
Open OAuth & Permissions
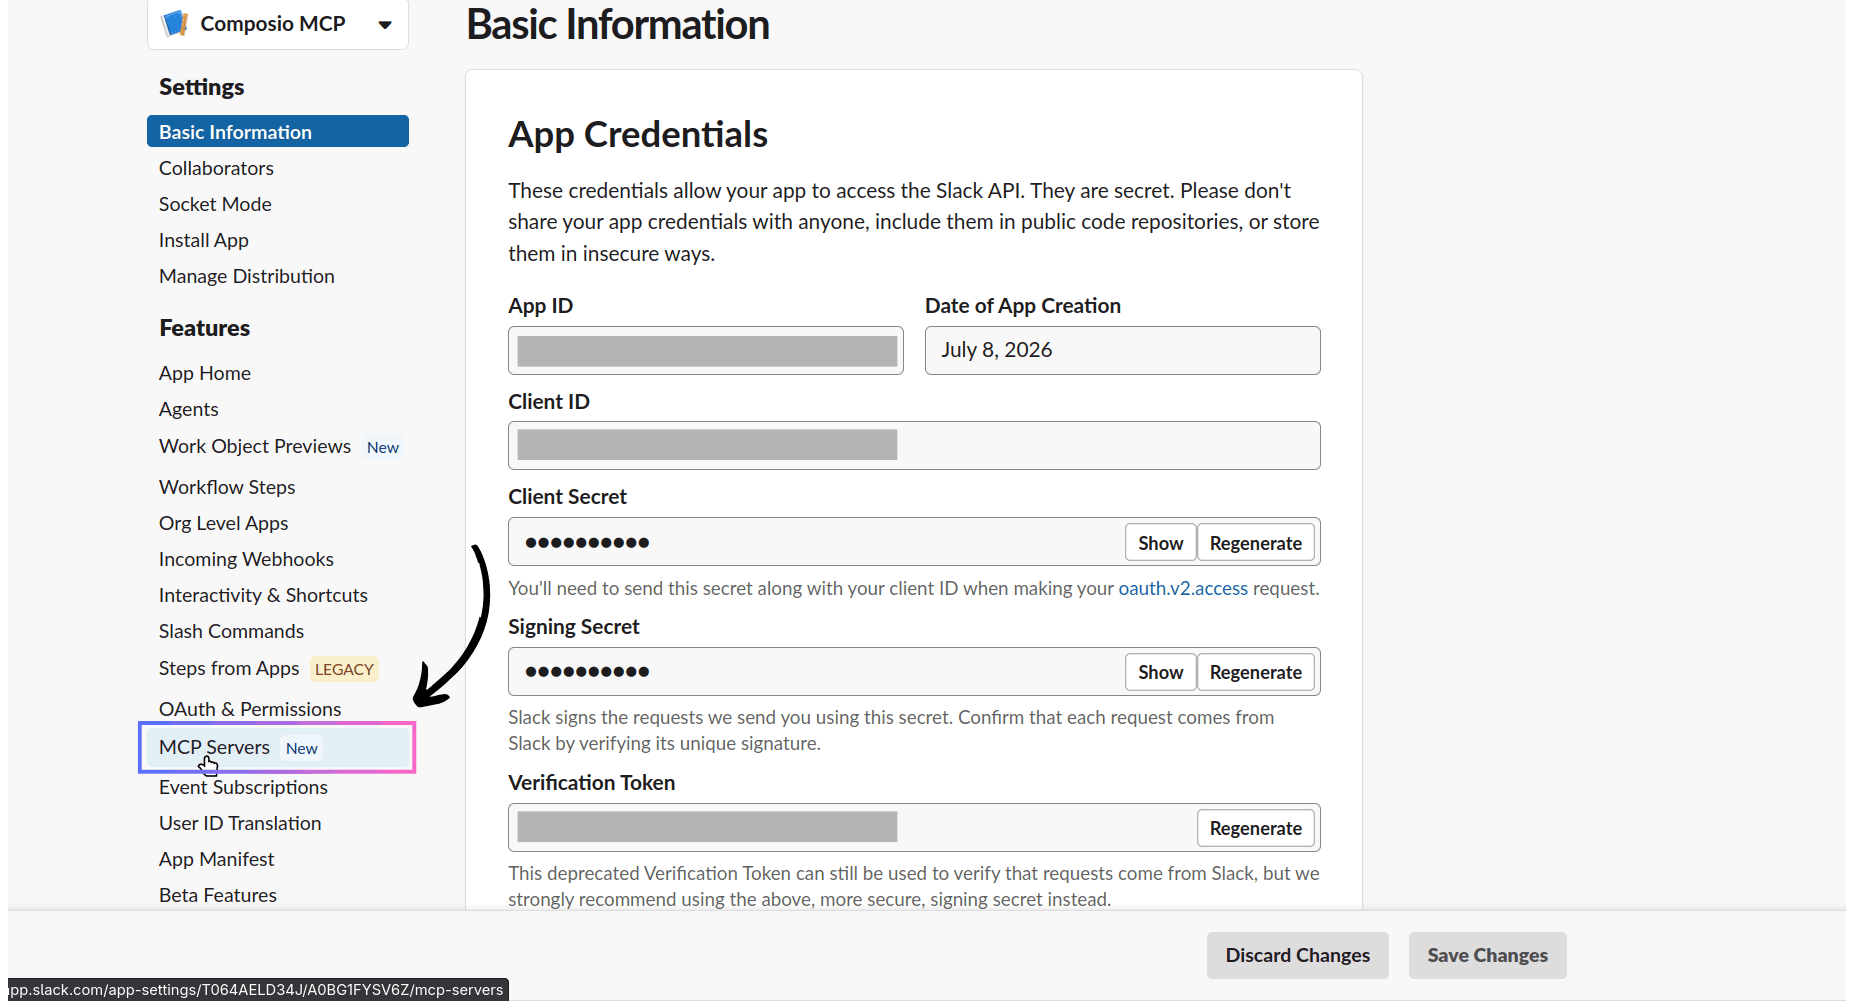(x=250, y=709)
